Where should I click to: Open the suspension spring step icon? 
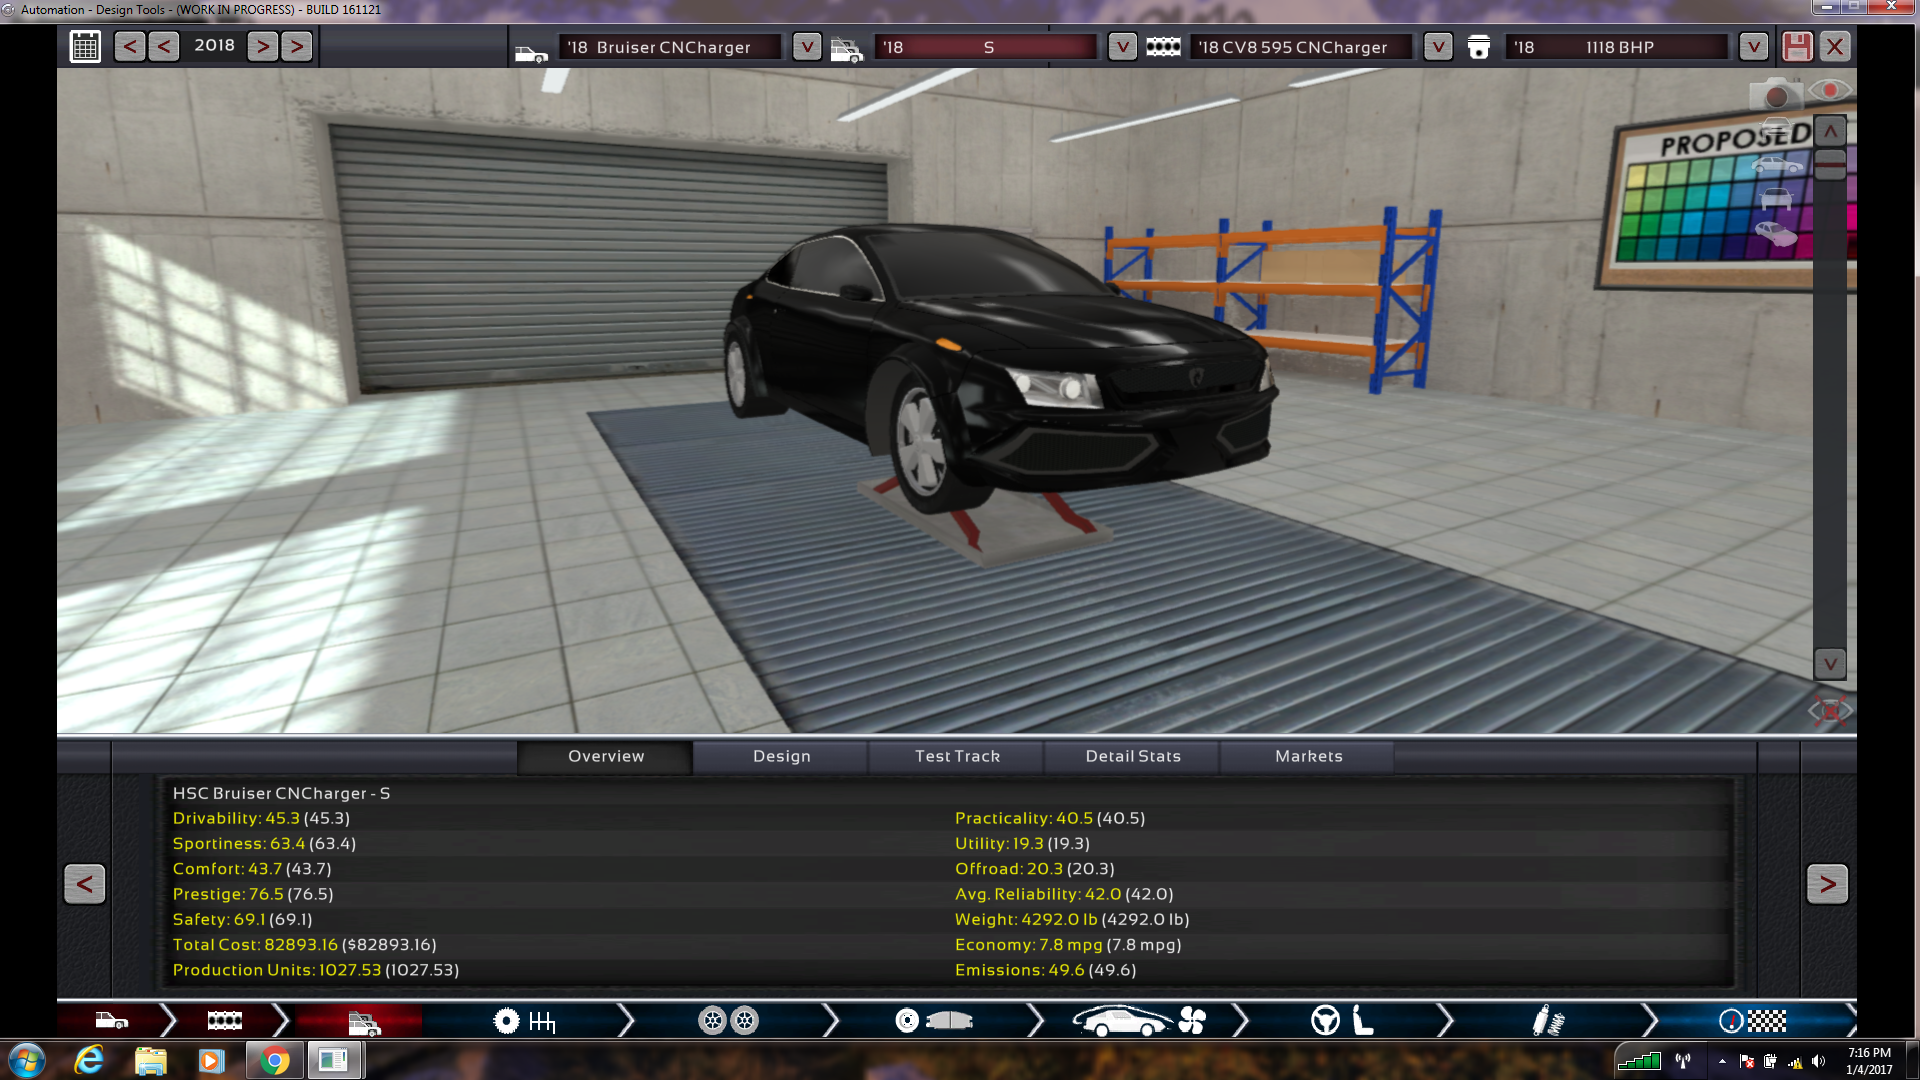point(1548,1021)
